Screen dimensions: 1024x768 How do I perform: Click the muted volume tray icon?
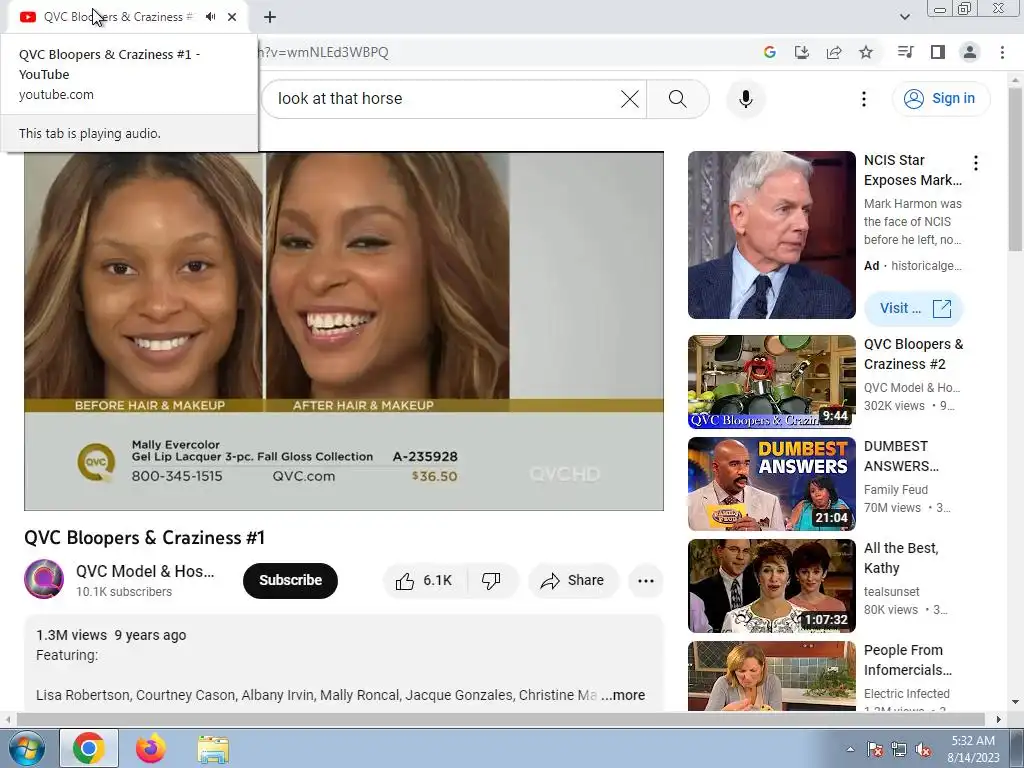point(923,749)
